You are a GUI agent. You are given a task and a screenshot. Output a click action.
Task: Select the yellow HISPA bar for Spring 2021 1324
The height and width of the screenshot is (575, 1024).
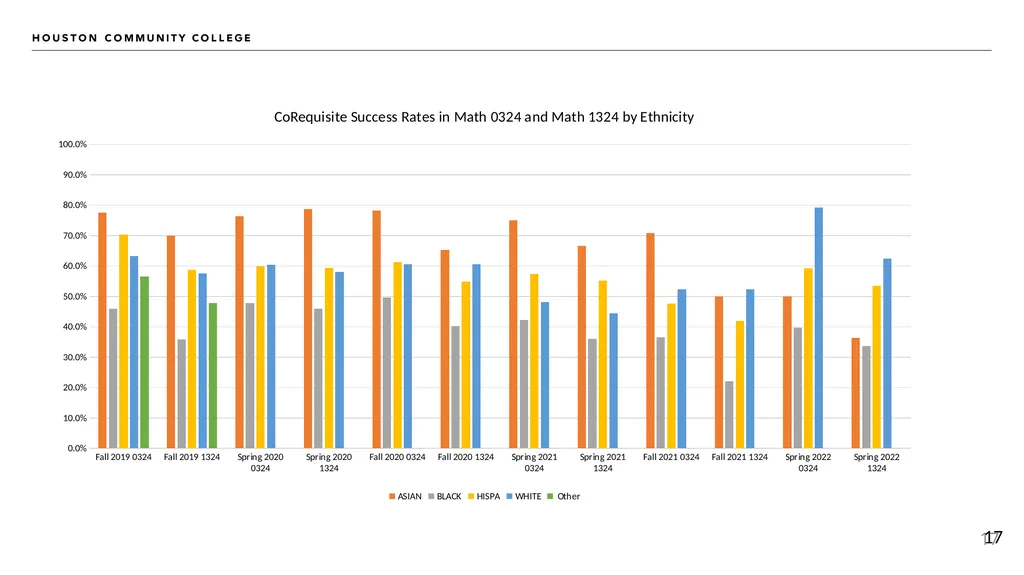pyautogui.click(x=603, y=365)
